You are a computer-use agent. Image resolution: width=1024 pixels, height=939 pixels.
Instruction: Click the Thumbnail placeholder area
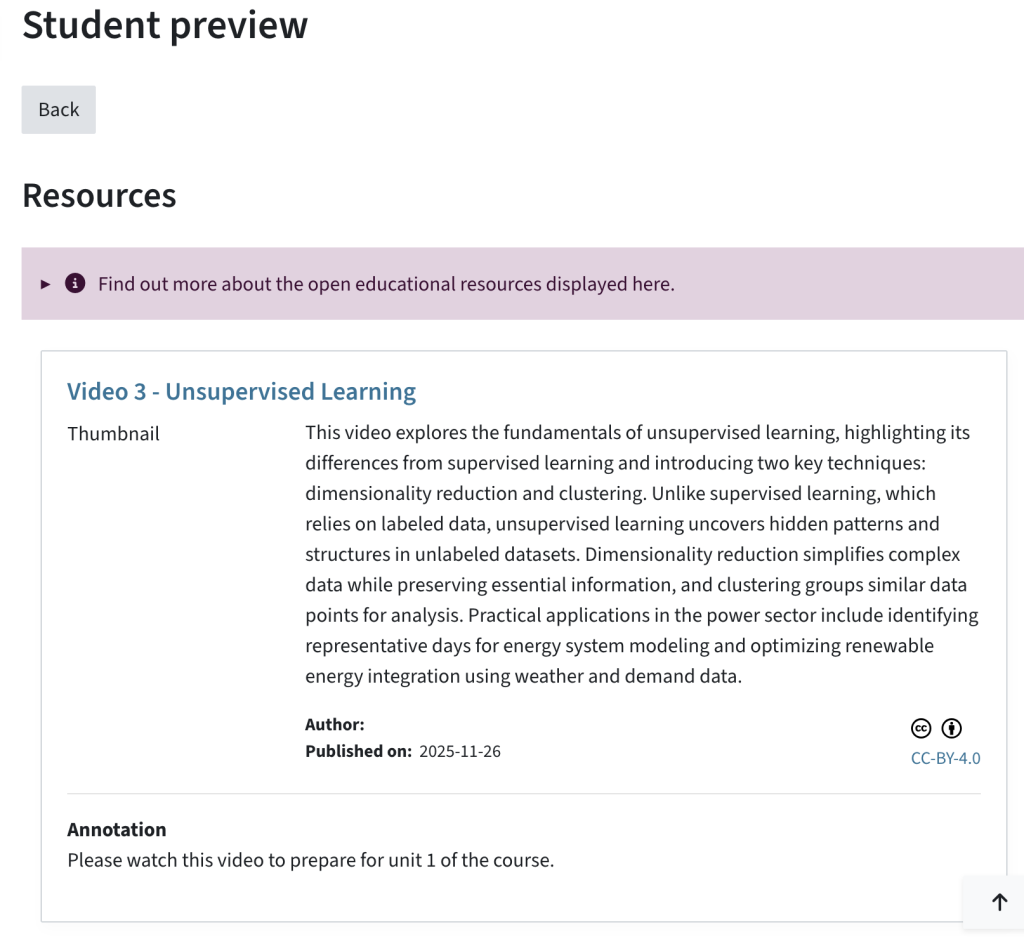click(112, 433)
